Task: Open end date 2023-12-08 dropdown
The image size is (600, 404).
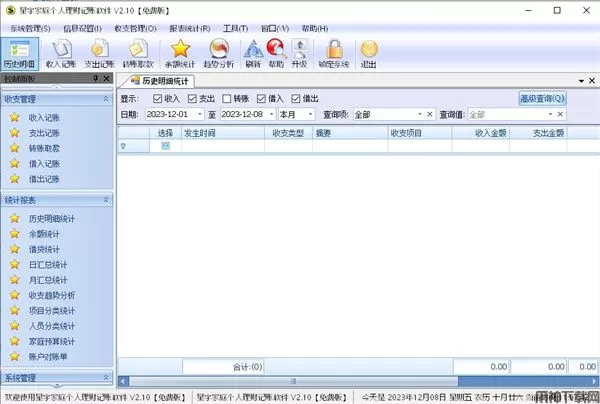Action: tap(271, 114)
